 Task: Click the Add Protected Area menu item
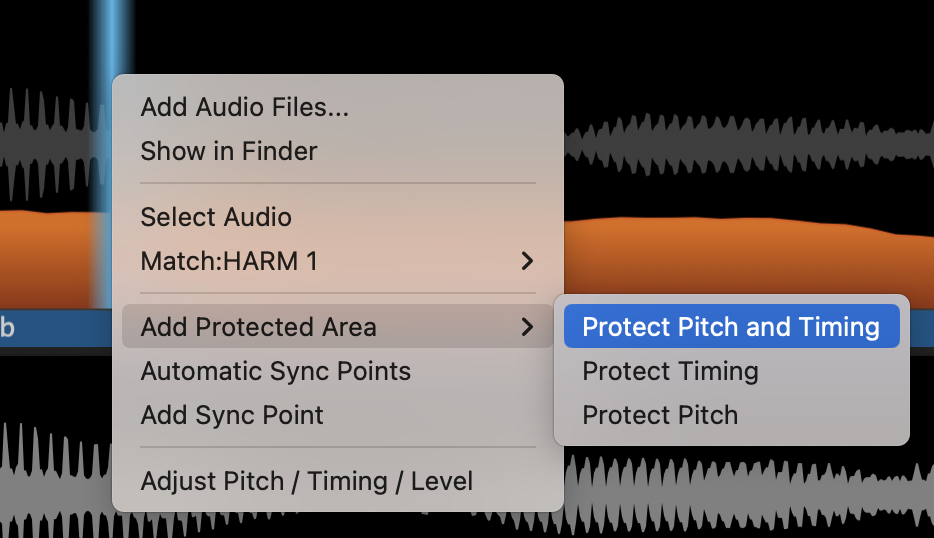tap(258, 327)
